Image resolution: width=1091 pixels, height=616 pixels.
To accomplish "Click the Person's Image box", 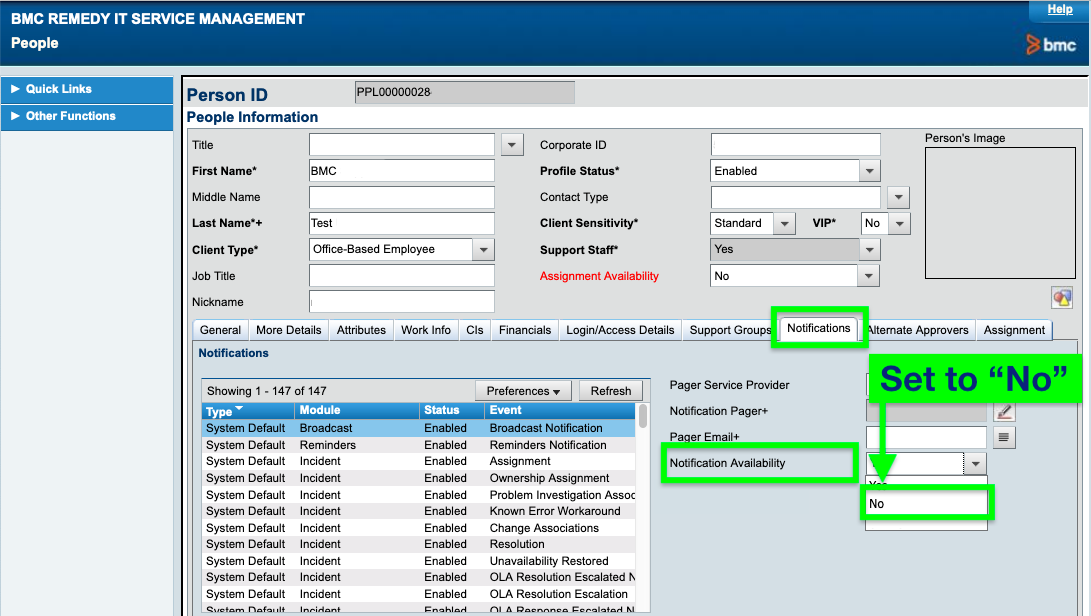I will coord(1000,212).
